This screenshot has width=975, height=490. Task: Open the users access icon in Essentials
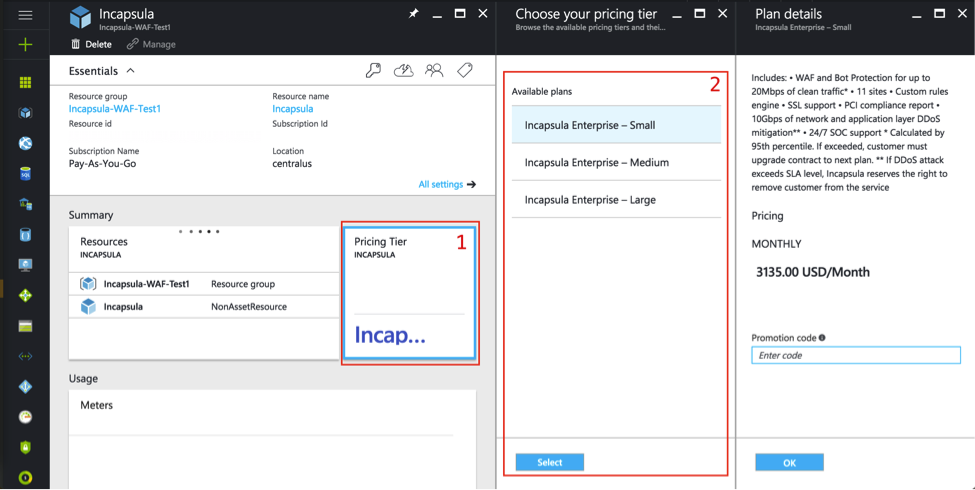click(x=434, y=71)
